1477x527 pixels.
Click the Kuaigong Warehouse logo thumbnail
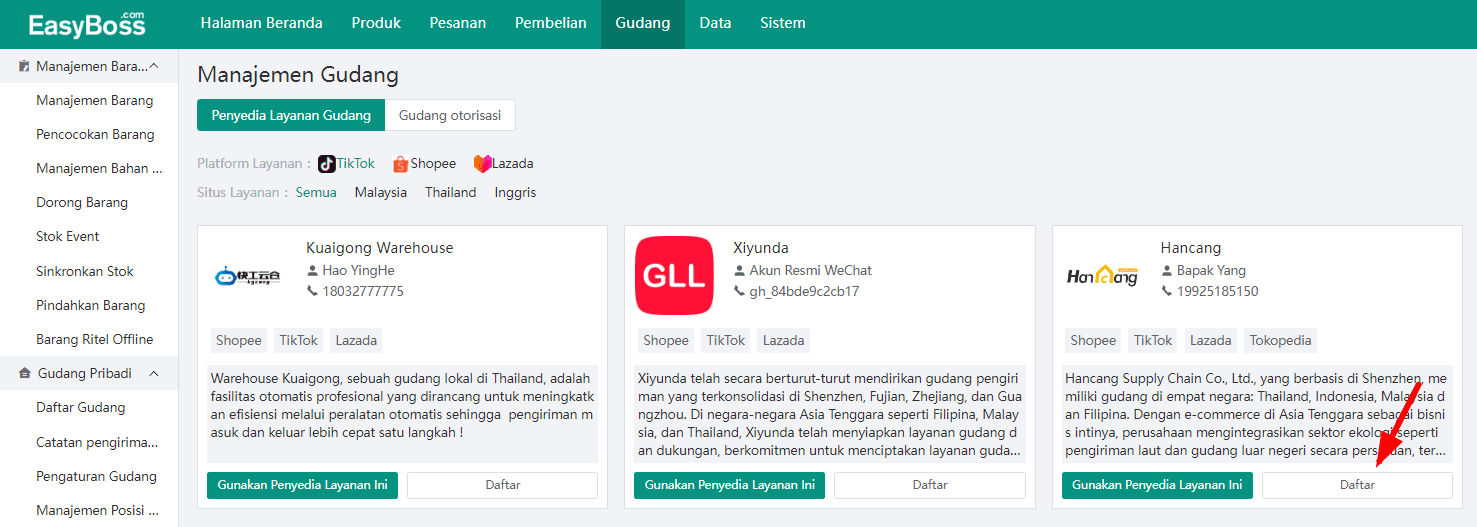click(x=247, y=275)
